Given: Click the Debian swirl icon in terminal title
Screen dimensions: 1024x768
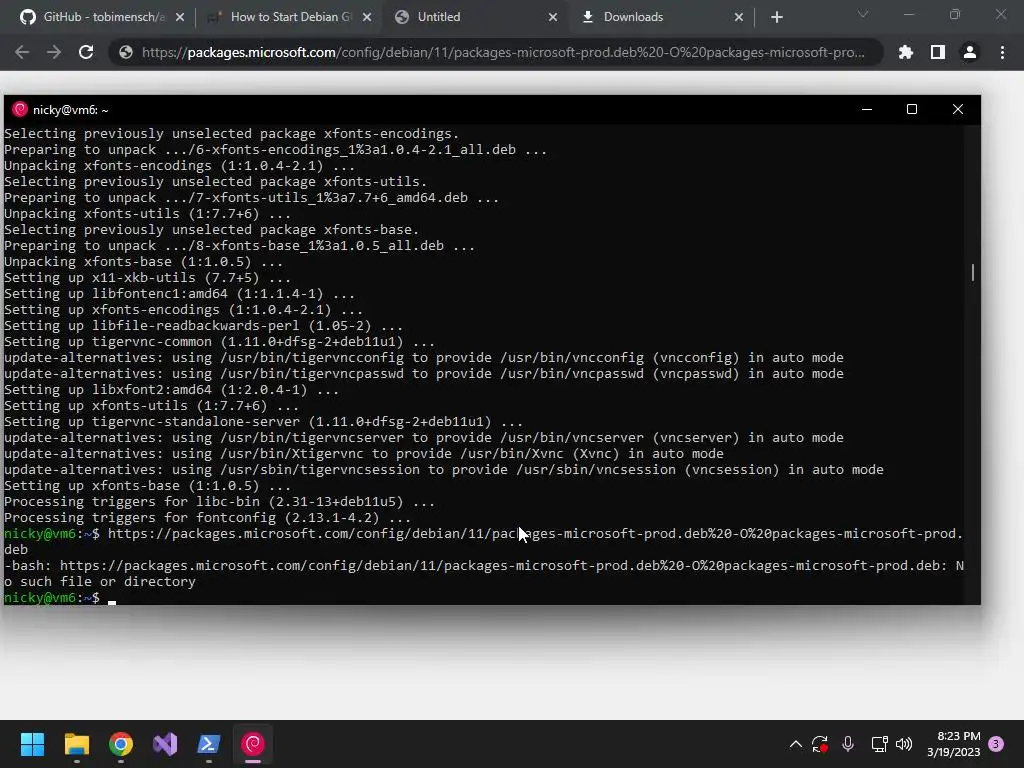Looking at the screenshot, I should 20,109.
